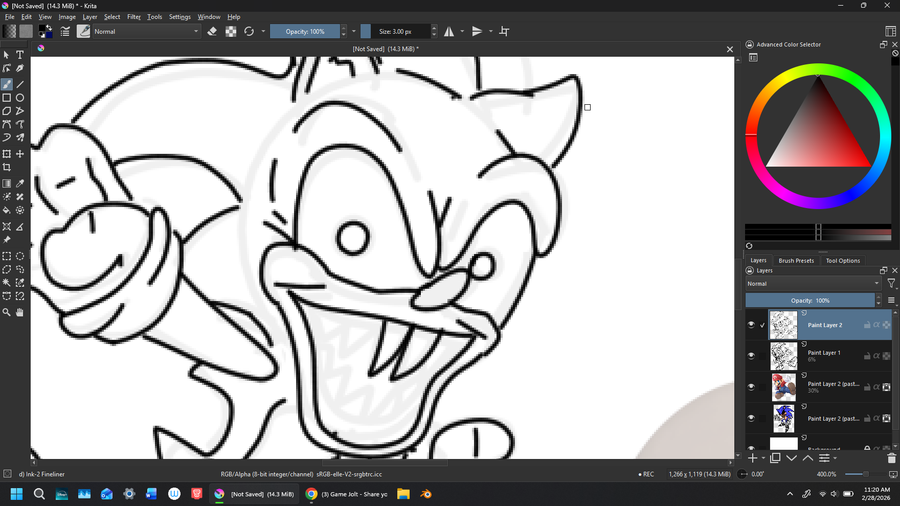Viewport: 900px width, 506px height.
Task: Open the layer filter funnel menu
Action: tap(891, 283)
